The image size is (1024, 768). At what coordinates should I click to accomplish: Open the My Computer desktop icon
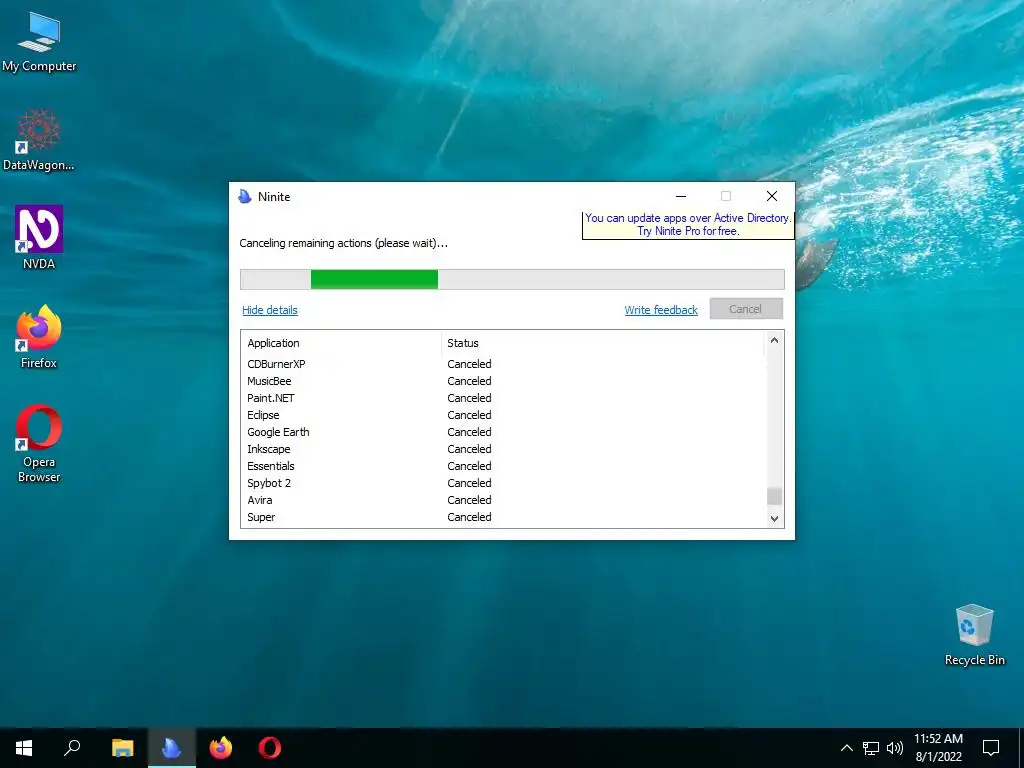click(39, 42)
